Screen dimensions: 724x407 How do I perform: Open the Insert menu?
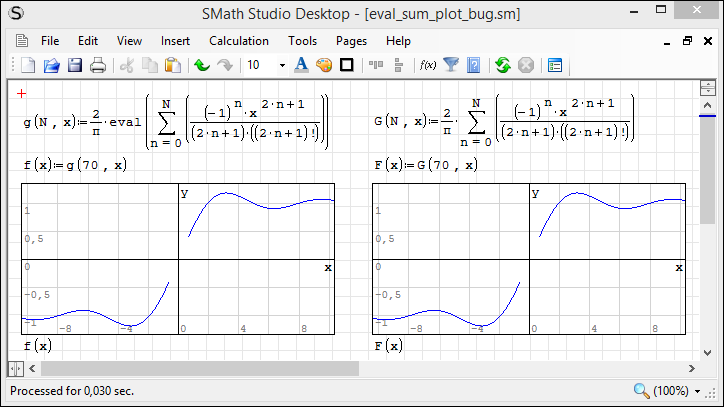click(x=174, y=41)
